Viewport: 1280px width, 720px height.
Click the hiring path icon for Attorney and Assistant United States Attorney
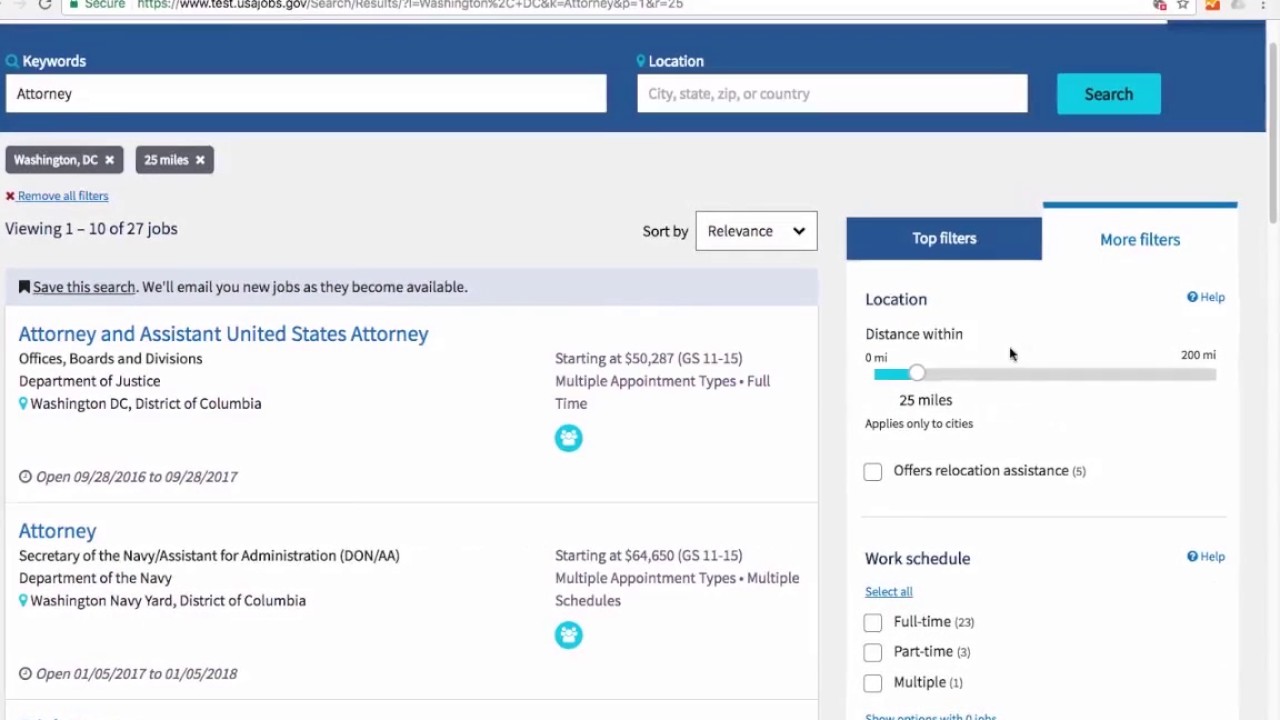coord(568,438)
